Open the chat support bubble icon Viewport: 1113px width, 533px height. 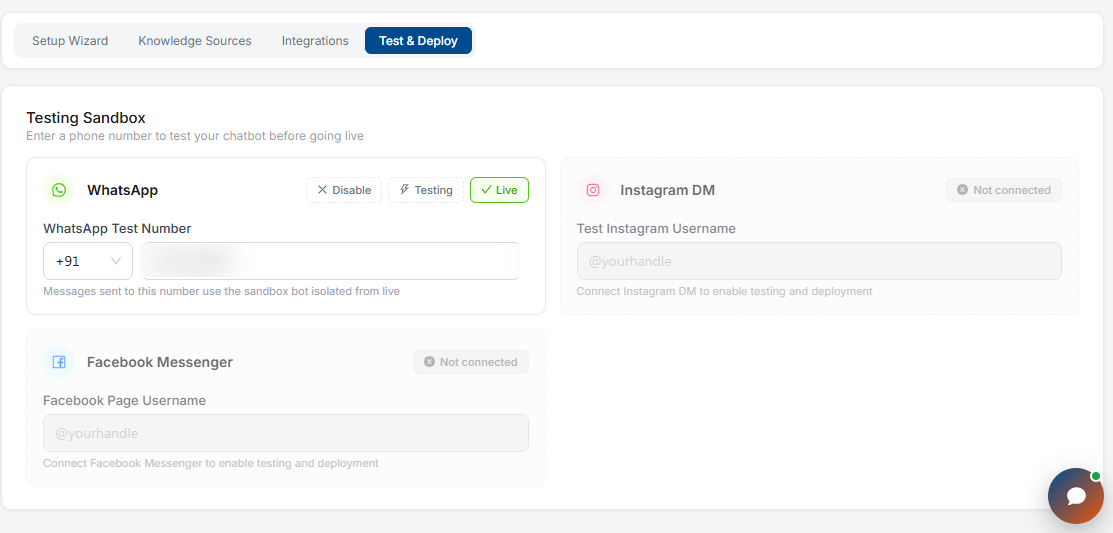pyautogui.click(x=1076, y=495)
